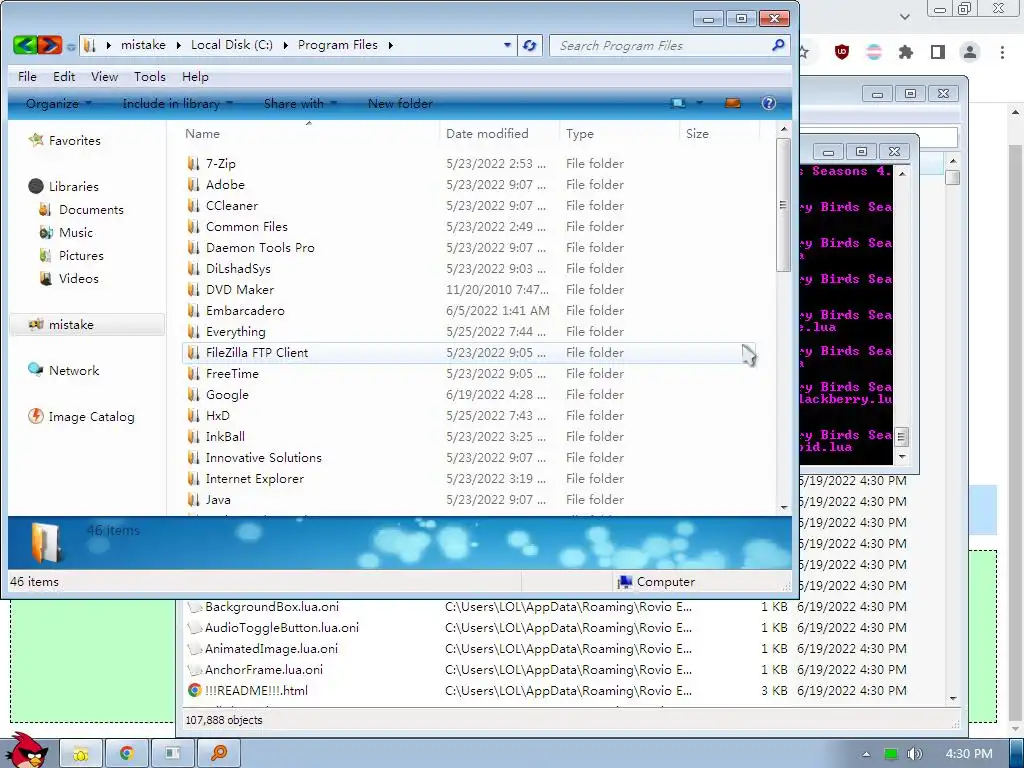Screen dimensions: 1024x768
Task: Open the recent pages dropdown beside Forward
Action: [x=71, y=46]
